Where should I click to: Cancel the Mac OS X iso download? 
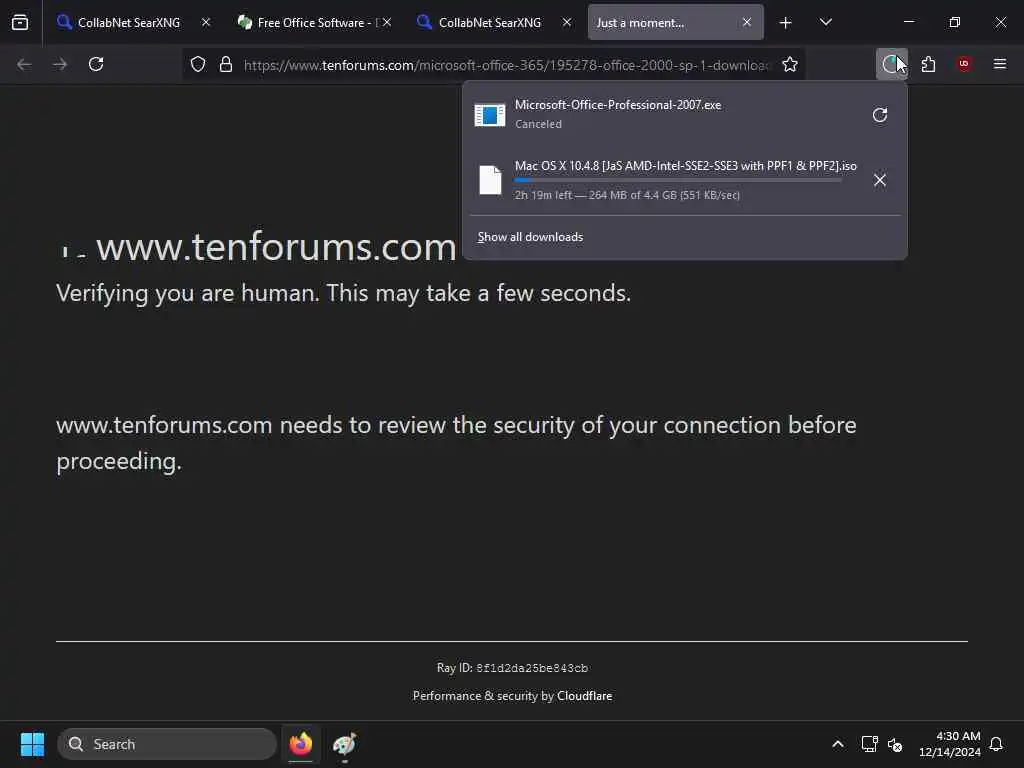point(880,180)
